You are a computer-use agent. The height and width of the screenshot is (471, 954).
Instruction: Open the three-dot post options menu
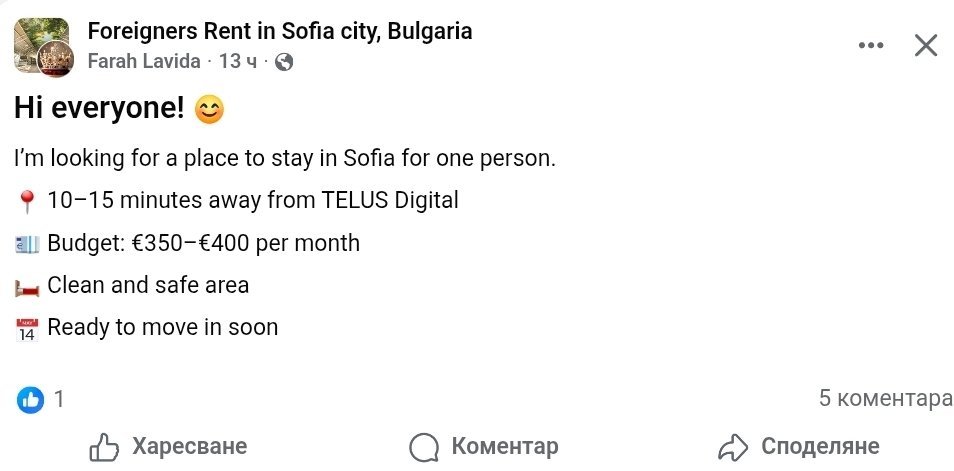pyautogui.click(x=872, y=46)
